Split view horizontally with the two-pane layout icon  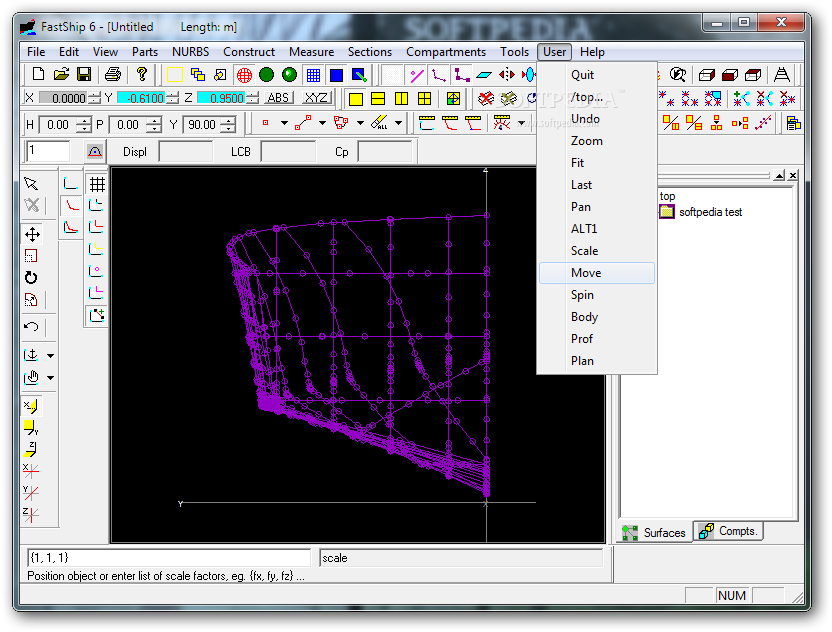click(x=378, y=99)
